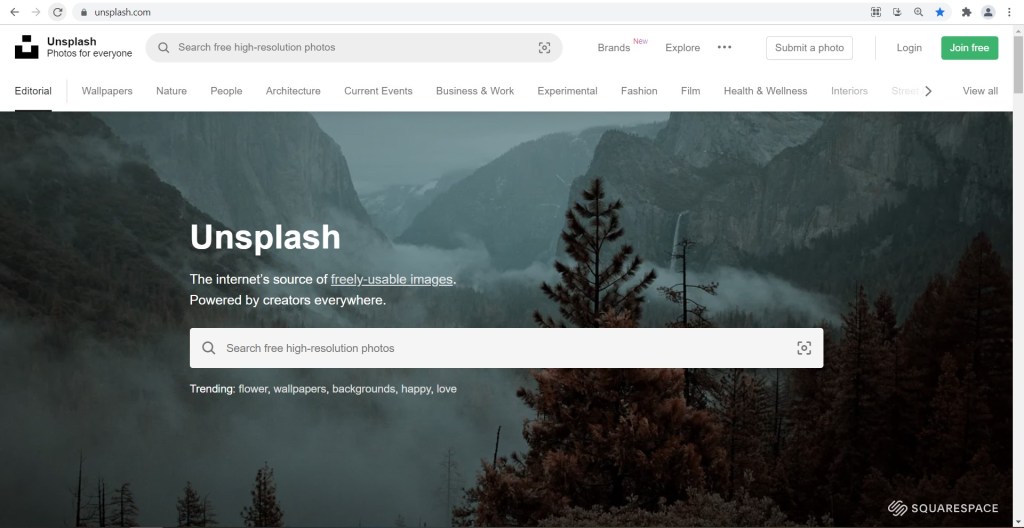
Task: Click the Login link
Action: pyautogui.click(x=909, y=48)
